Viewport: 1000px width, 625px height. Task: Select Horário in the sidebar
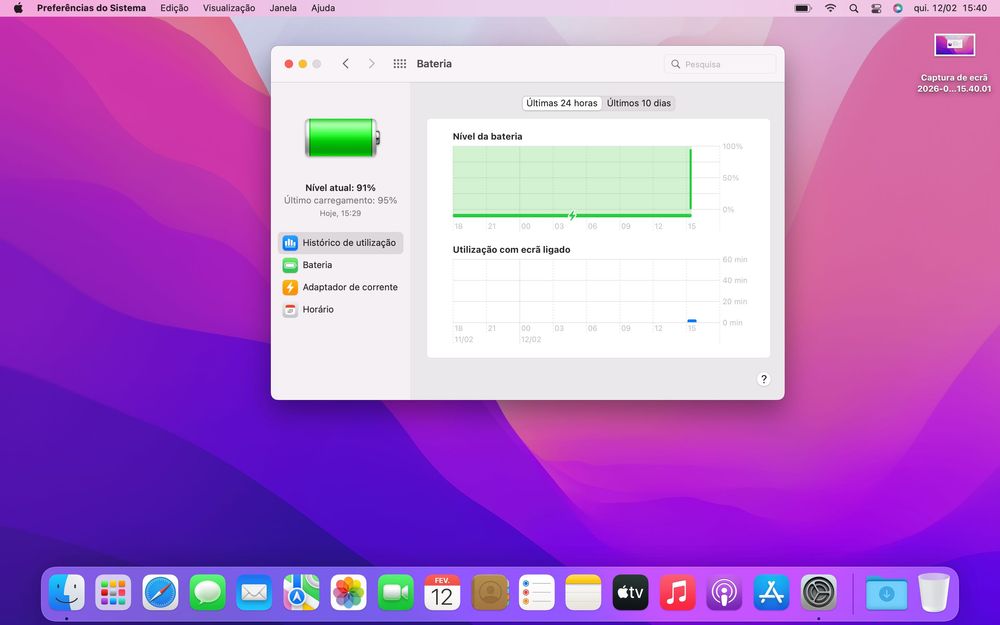point(341,310)
